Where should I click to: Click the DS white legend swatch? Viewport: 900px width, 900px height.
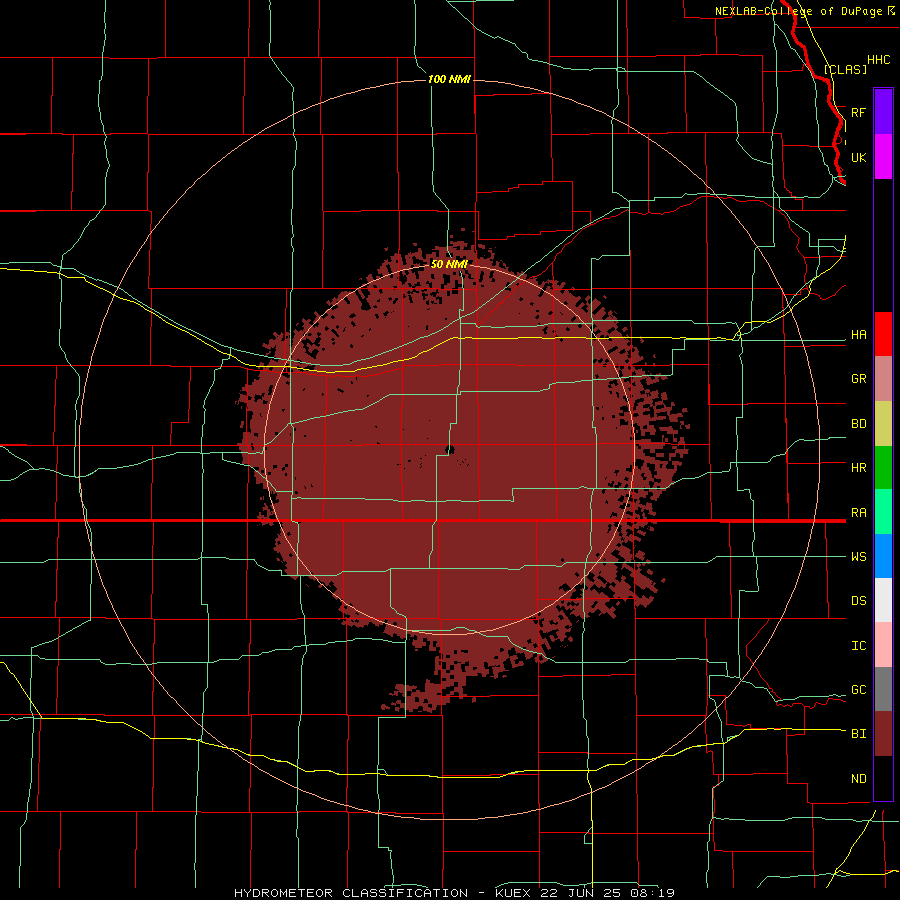point(883,600)
